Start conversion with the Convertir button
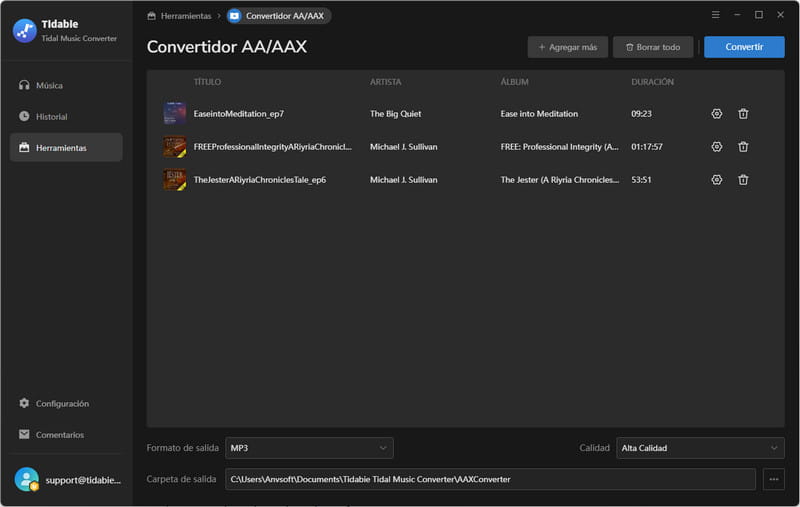 tap(744, 47)
